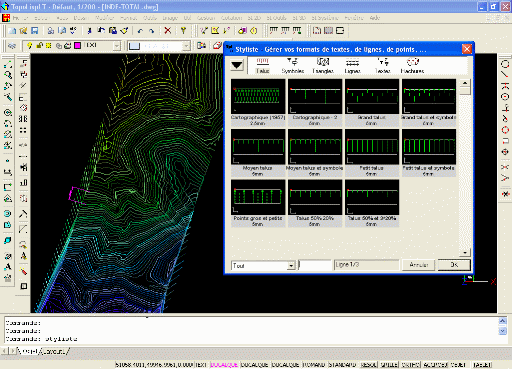Click the yellow sun freeze layer icon
The image size is (512, 369).
(x=49, y=45)
